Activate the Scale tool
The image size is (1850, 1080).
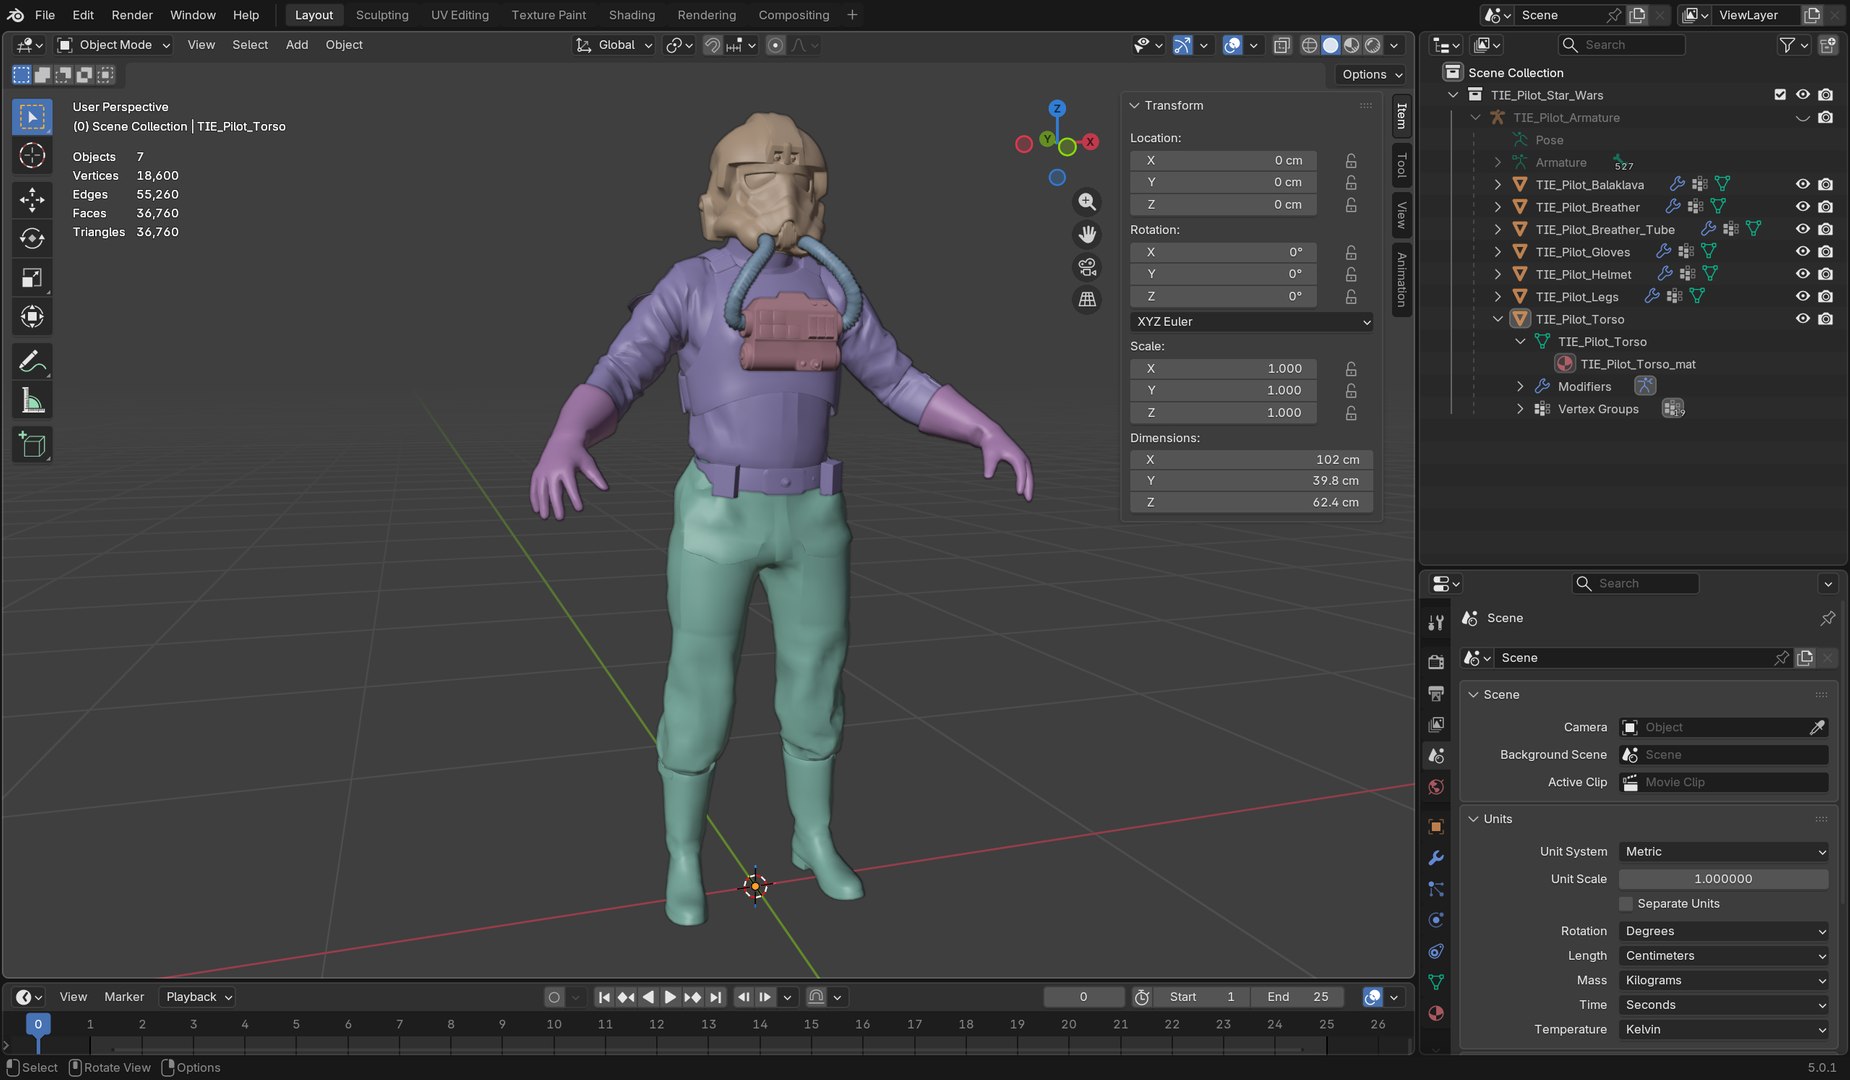[32, 278]
